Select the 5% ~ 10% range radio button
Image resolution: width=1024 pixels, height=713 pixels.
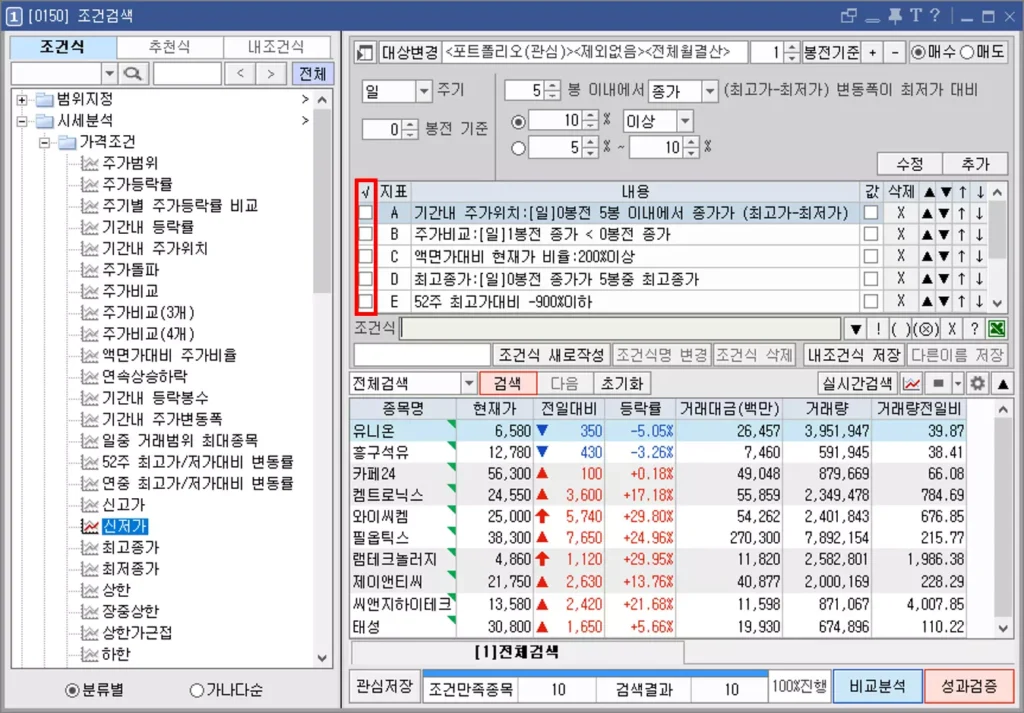point(519,148)
